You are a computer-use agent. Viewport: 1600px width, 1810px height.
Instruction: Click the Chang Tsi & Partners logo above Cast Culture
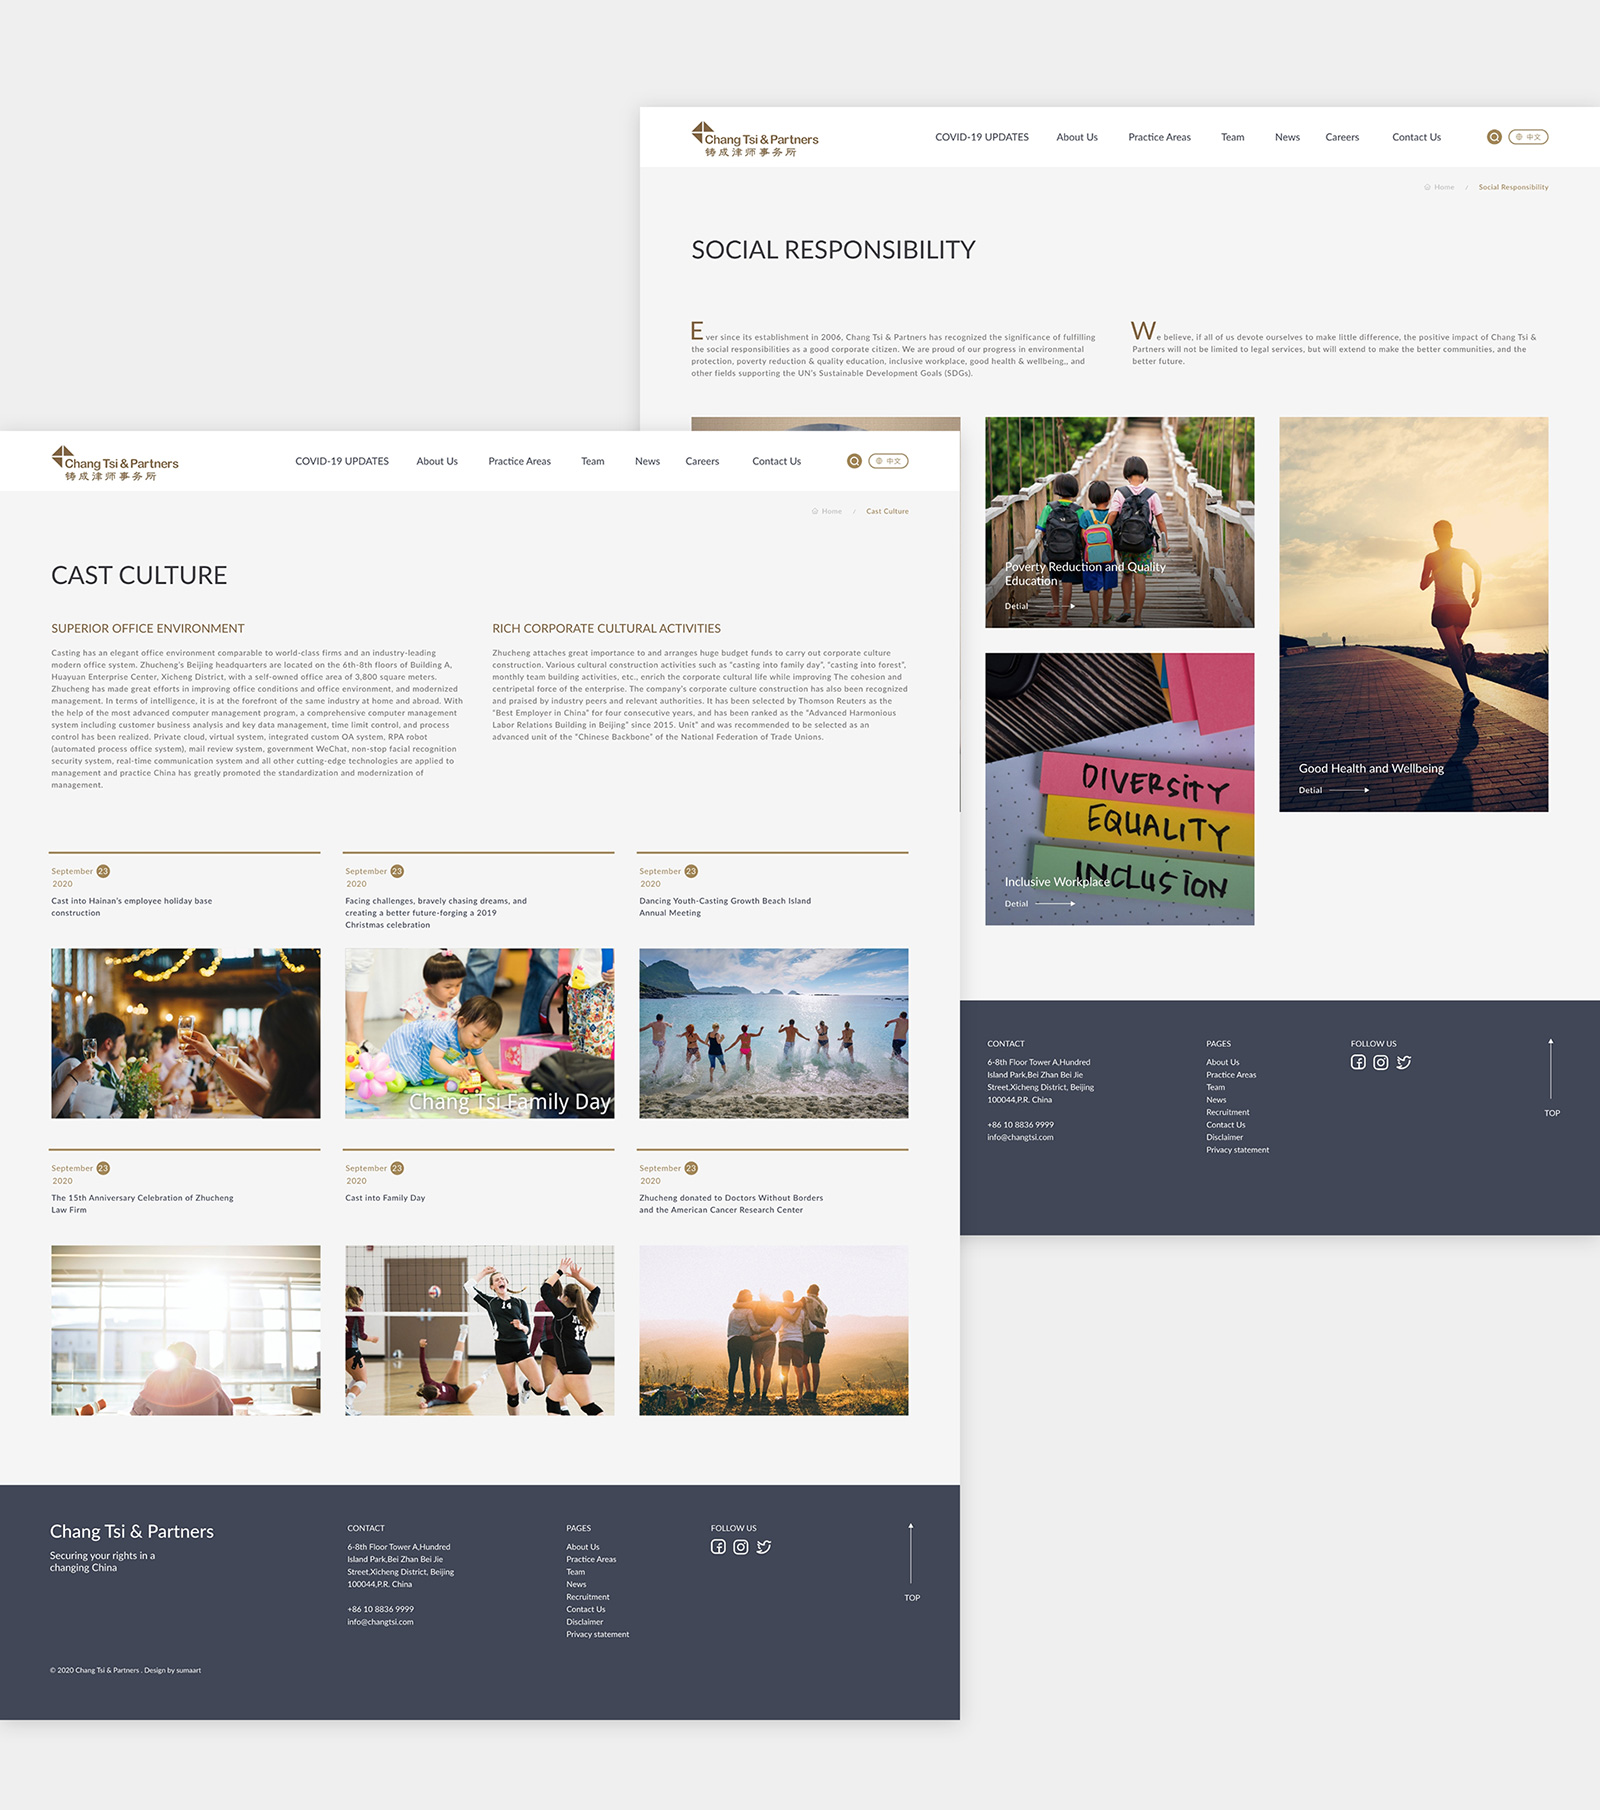[115, 463]
